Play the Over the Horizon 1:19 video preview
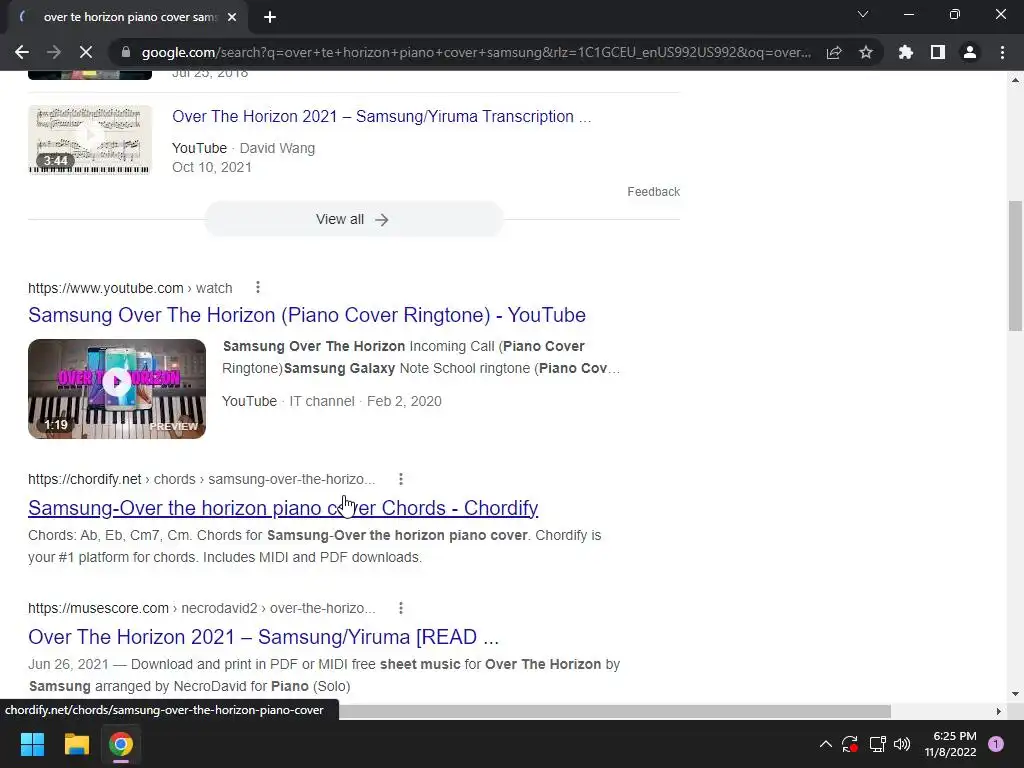 pyautogui.click(x=117, y=389)
